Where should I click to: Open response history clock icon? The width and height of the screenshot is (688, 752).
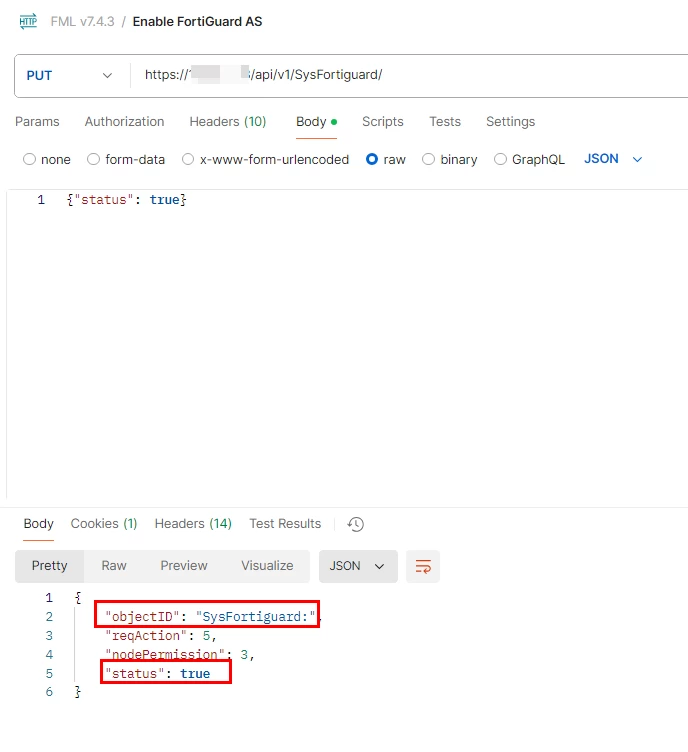pos(356,524)
